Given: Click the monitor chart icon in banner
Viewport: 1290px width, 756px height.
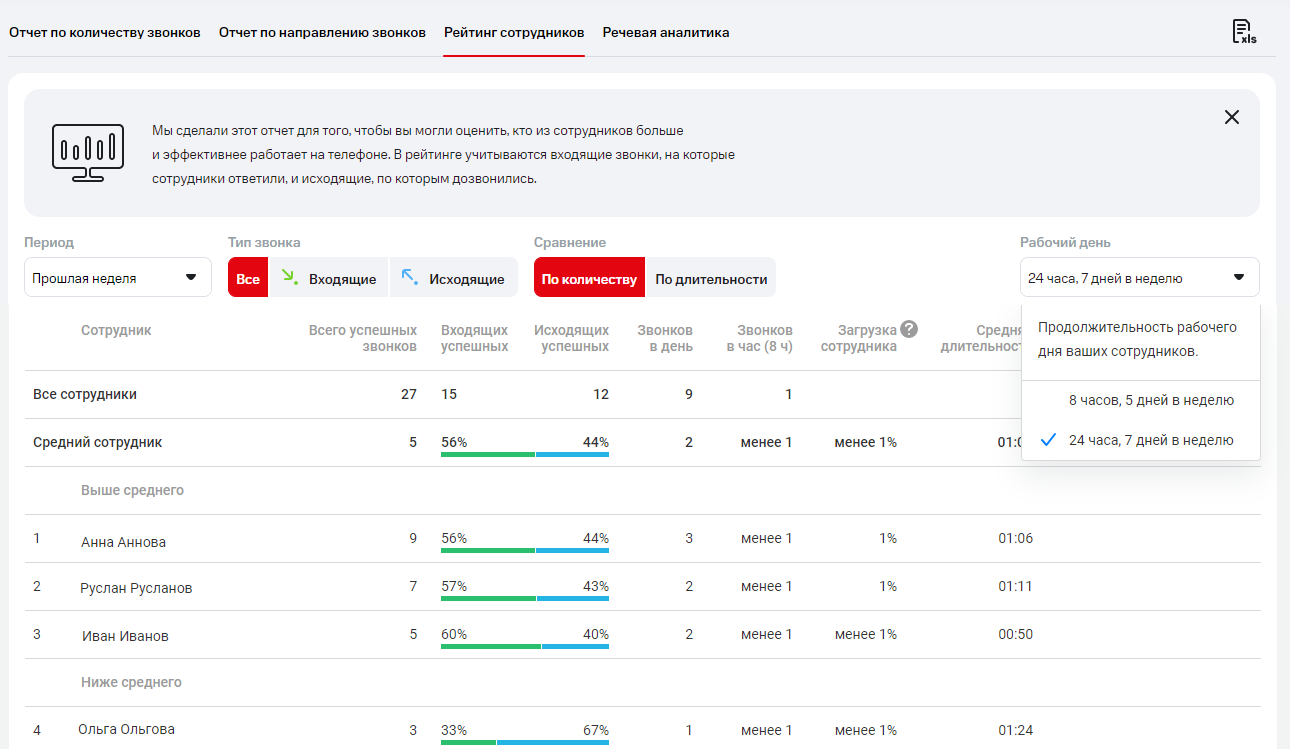Looking at the screenshot, I should (x=88, y=153).
